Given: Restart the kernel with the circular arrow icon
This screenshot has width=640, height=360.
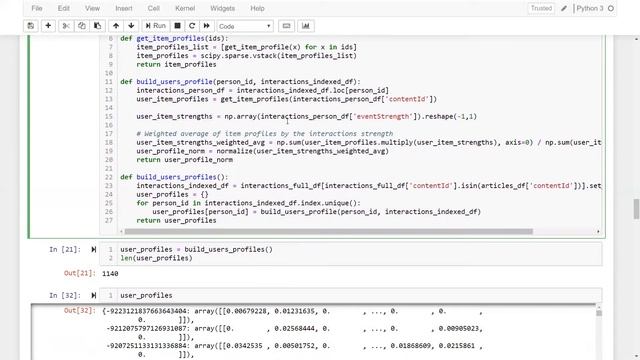Looking at the screenshot, I should (192, 26).
